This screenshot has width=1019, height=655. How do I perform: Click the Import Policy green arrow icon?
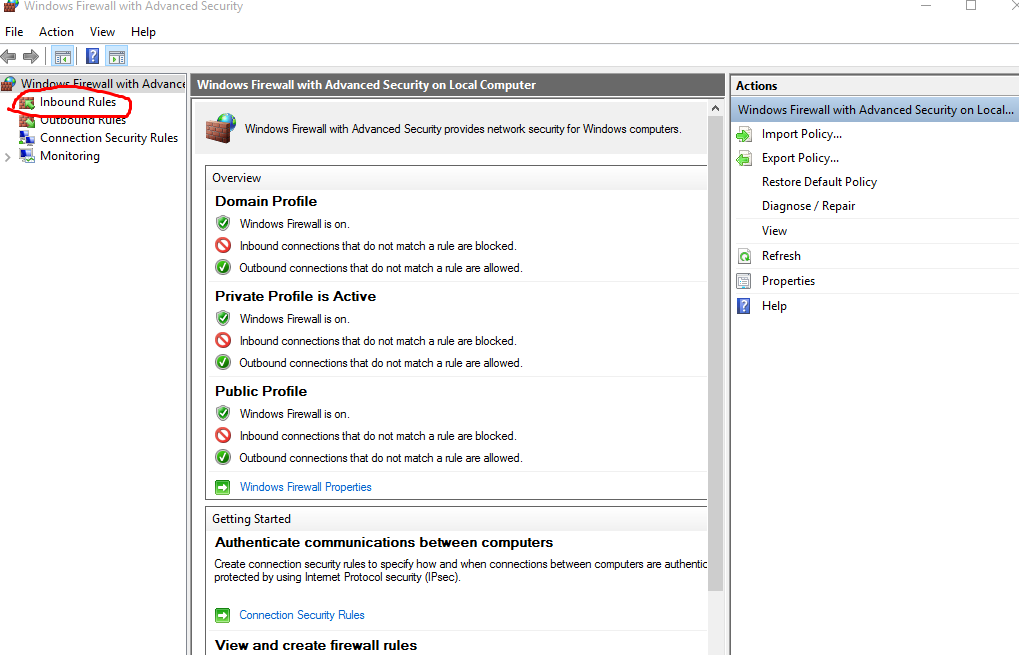(744, 135)
